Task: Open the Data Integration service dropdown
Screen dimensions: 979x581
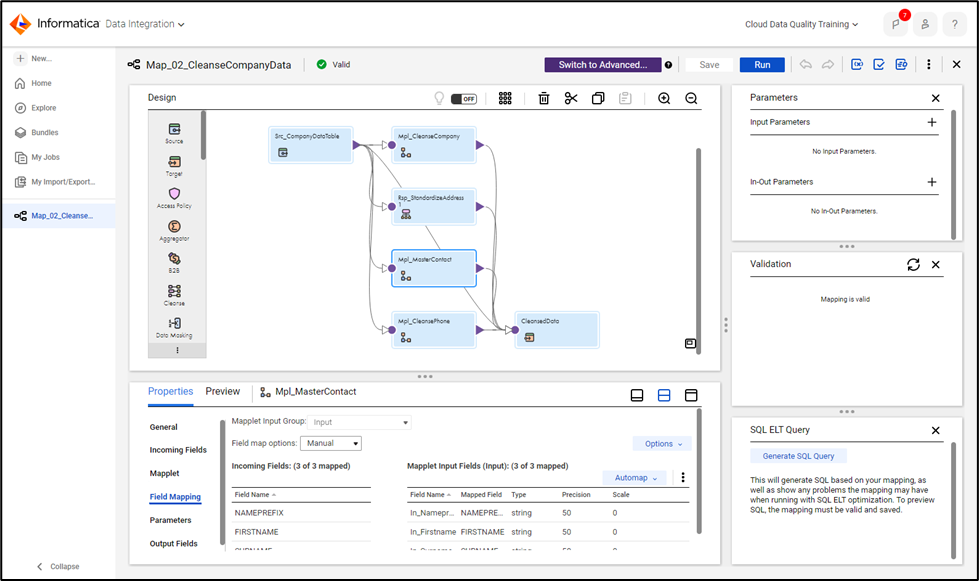Action: point(145,24)
